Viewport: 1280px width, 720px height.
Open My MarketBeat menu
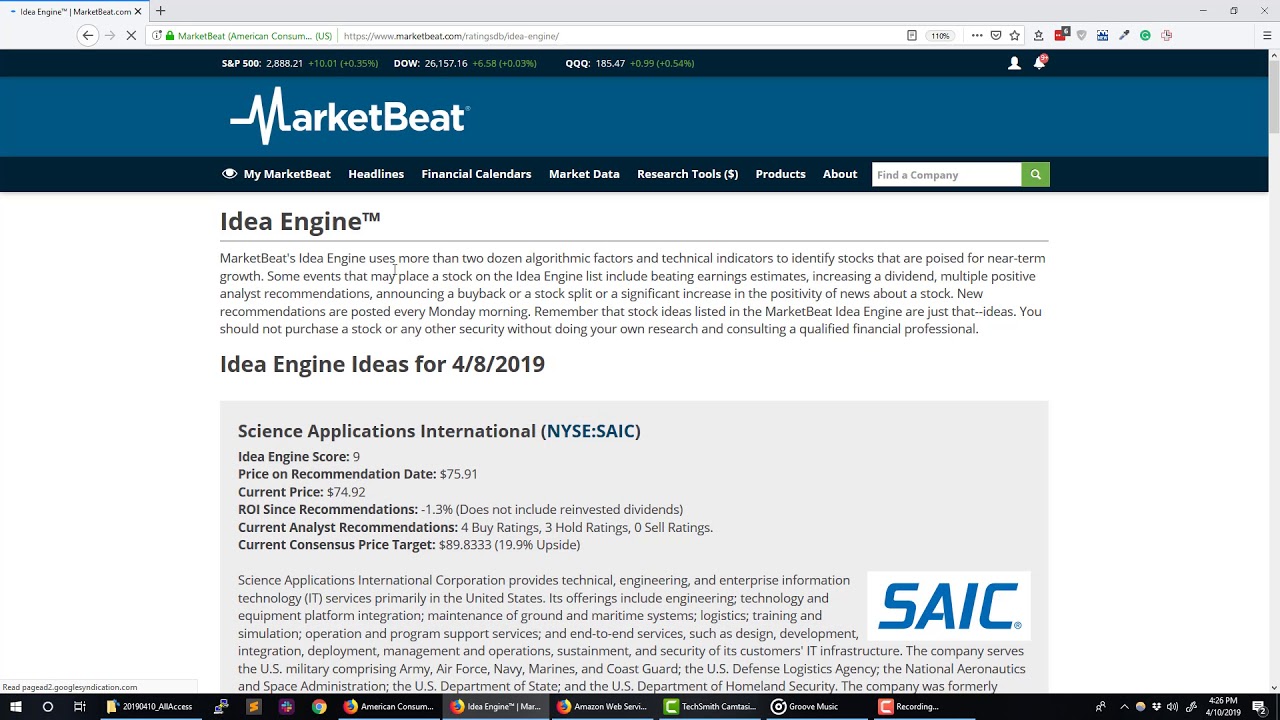point(276,174)
